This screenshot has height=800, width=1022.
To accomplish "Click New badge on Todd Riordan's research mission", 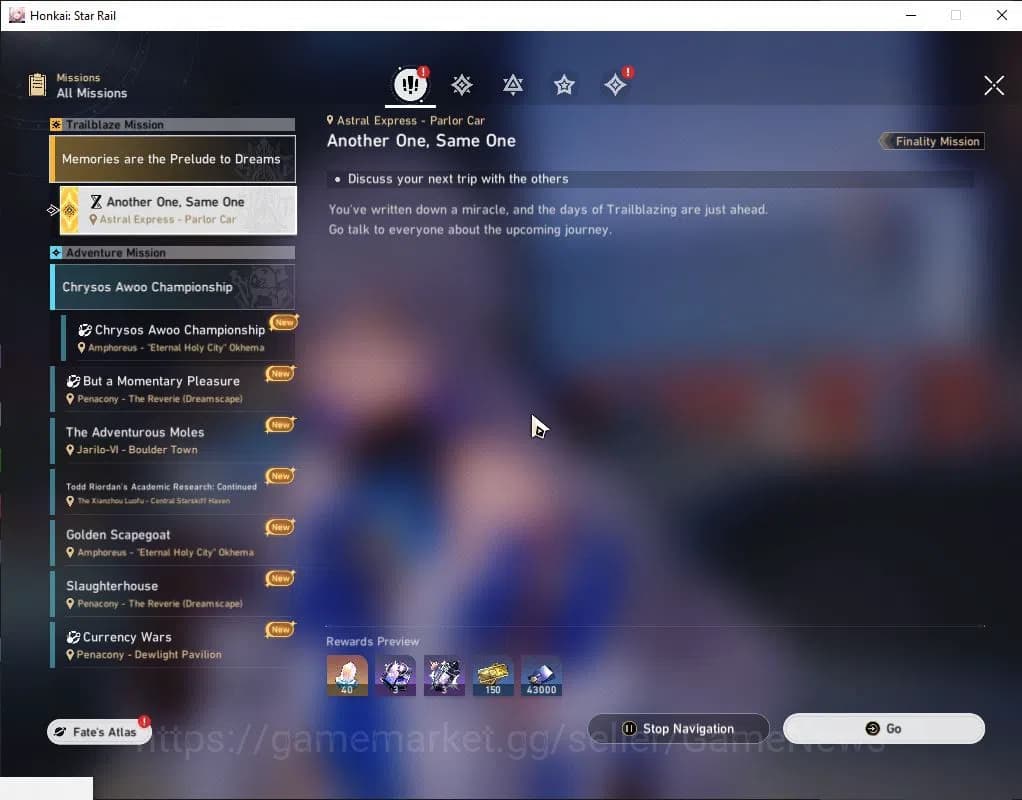I will click(280, 476).
